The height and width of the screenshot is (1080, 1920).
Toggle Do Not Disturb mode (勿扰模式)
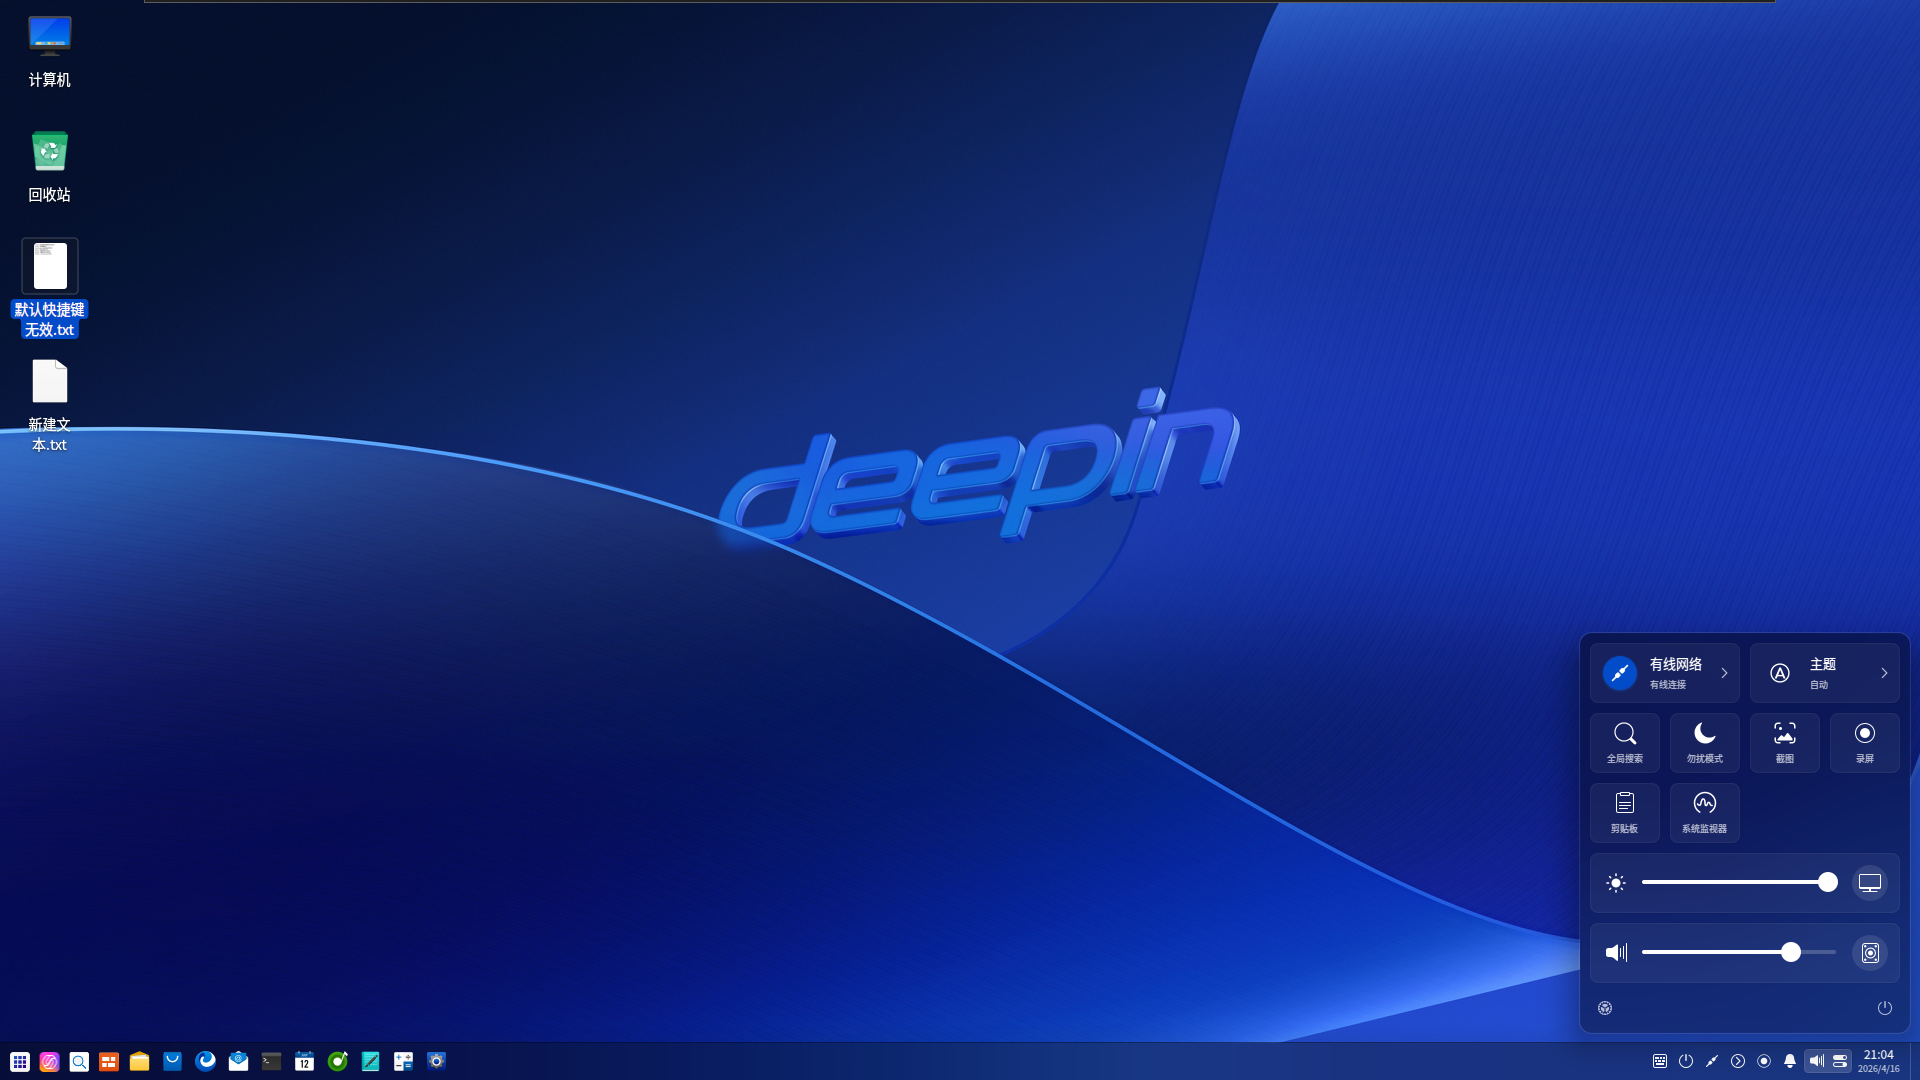(x=1704, y=742)
